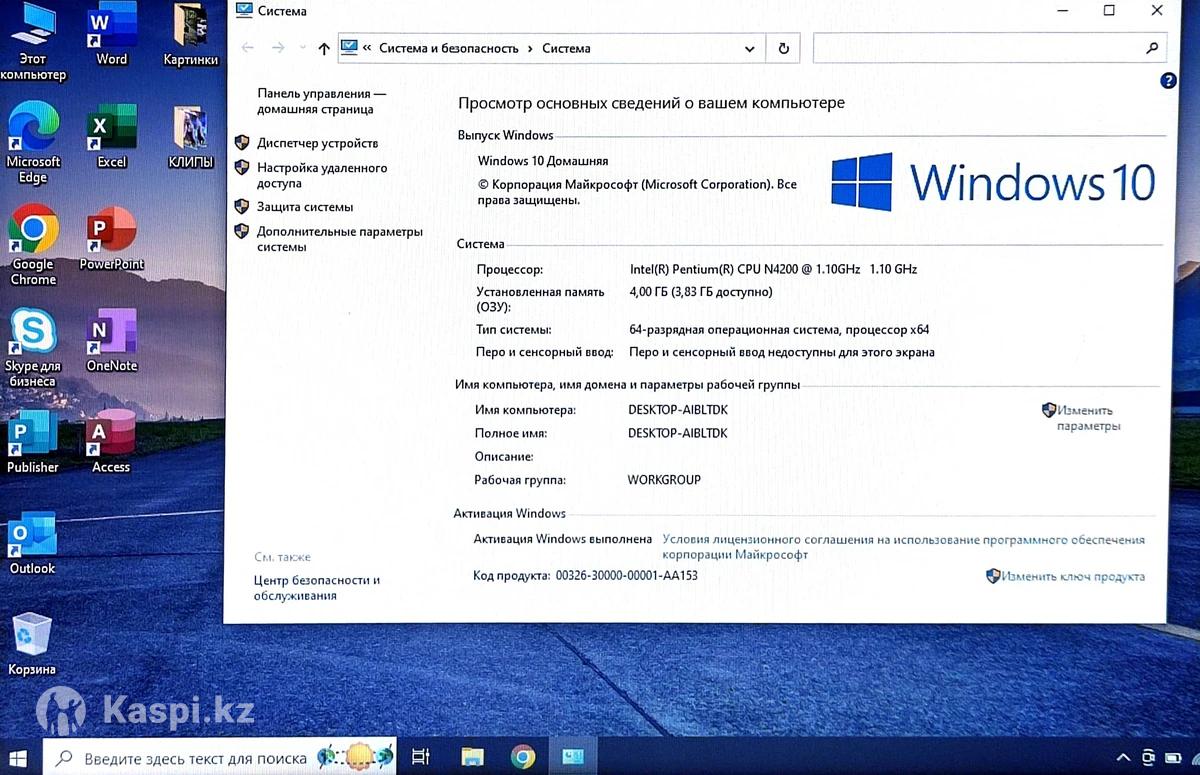Viewport: 1200px width, 775px height.
Task: Open the Этот компьютер desktop icon
Action: [x=33, y=43]
